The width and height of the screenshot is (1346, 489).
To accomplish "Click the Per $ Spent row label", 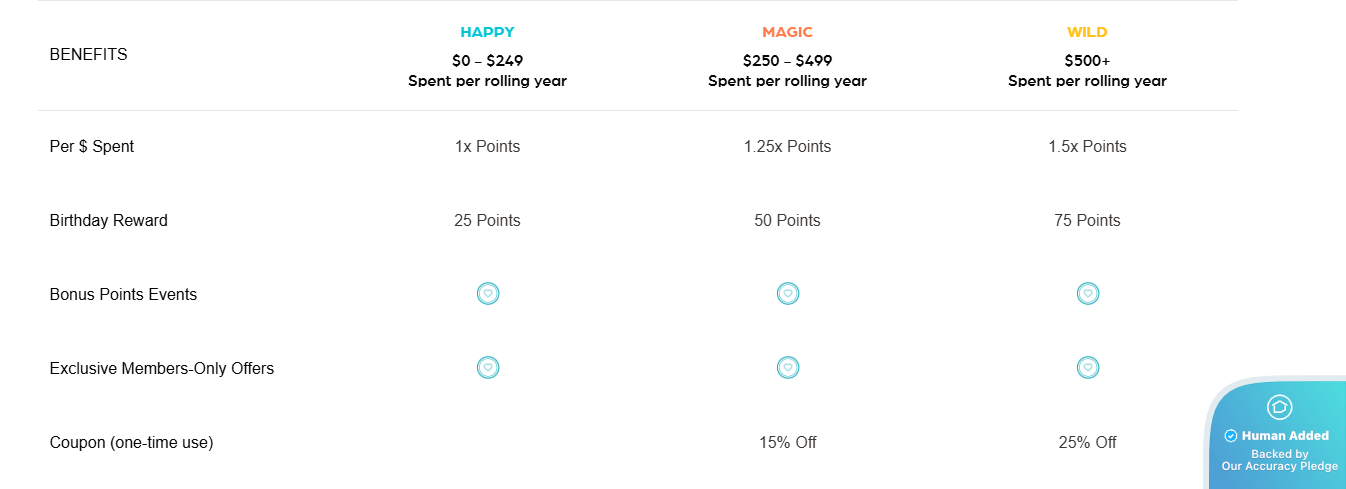I will click(92, 147).
